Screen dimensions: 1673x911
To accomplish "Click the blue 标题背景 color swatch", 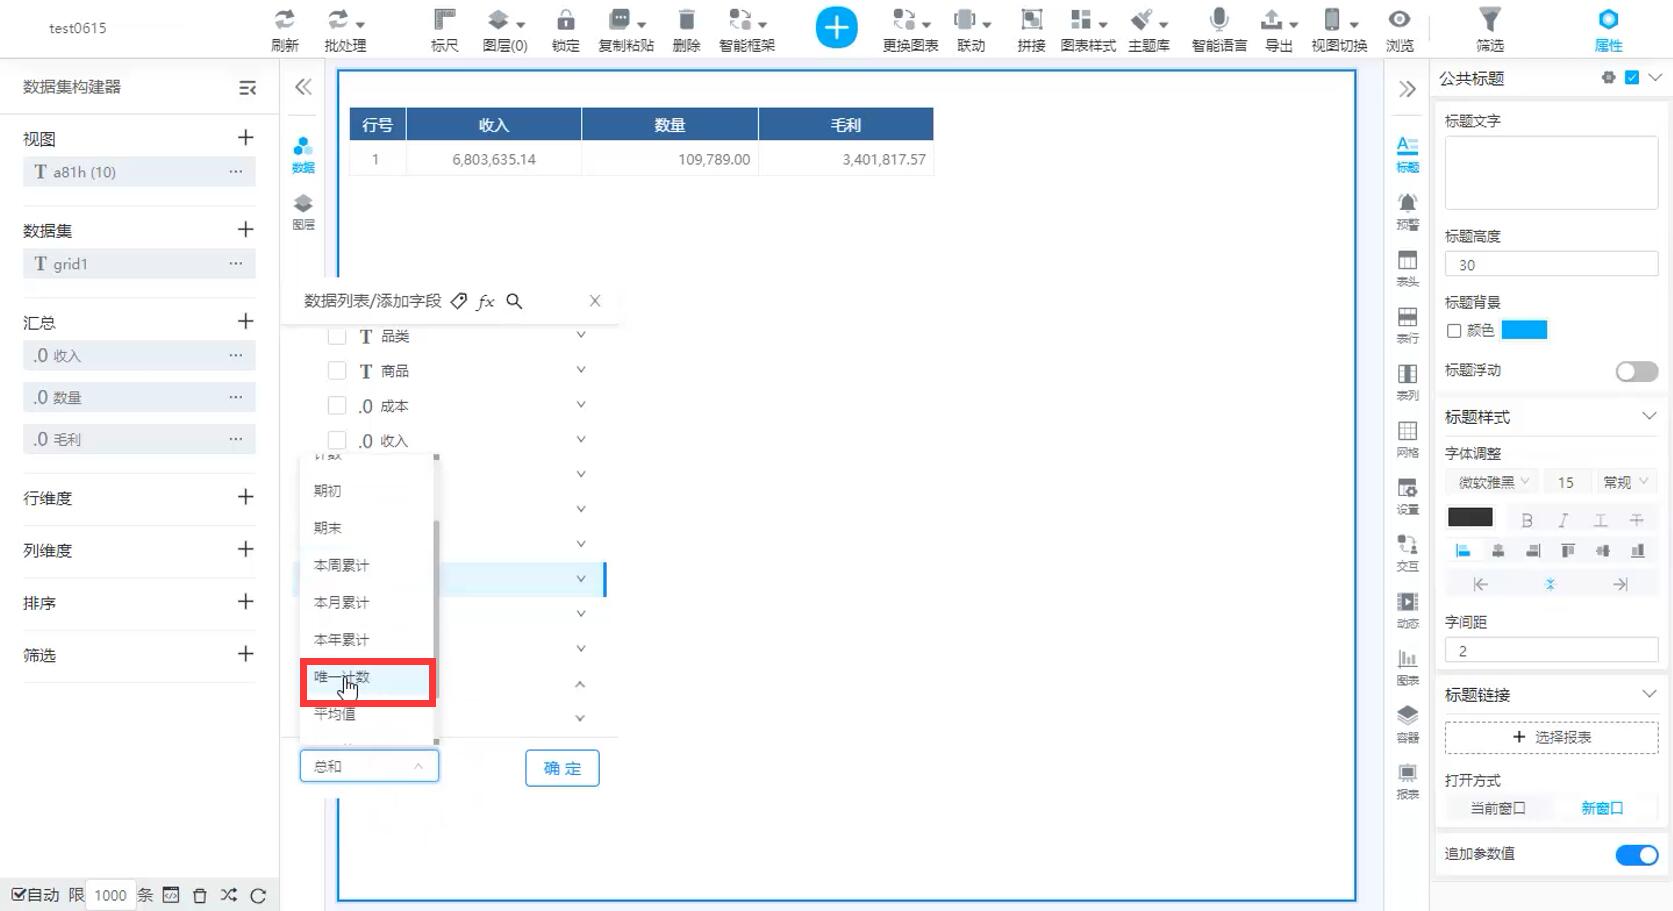I will 1524,330.
